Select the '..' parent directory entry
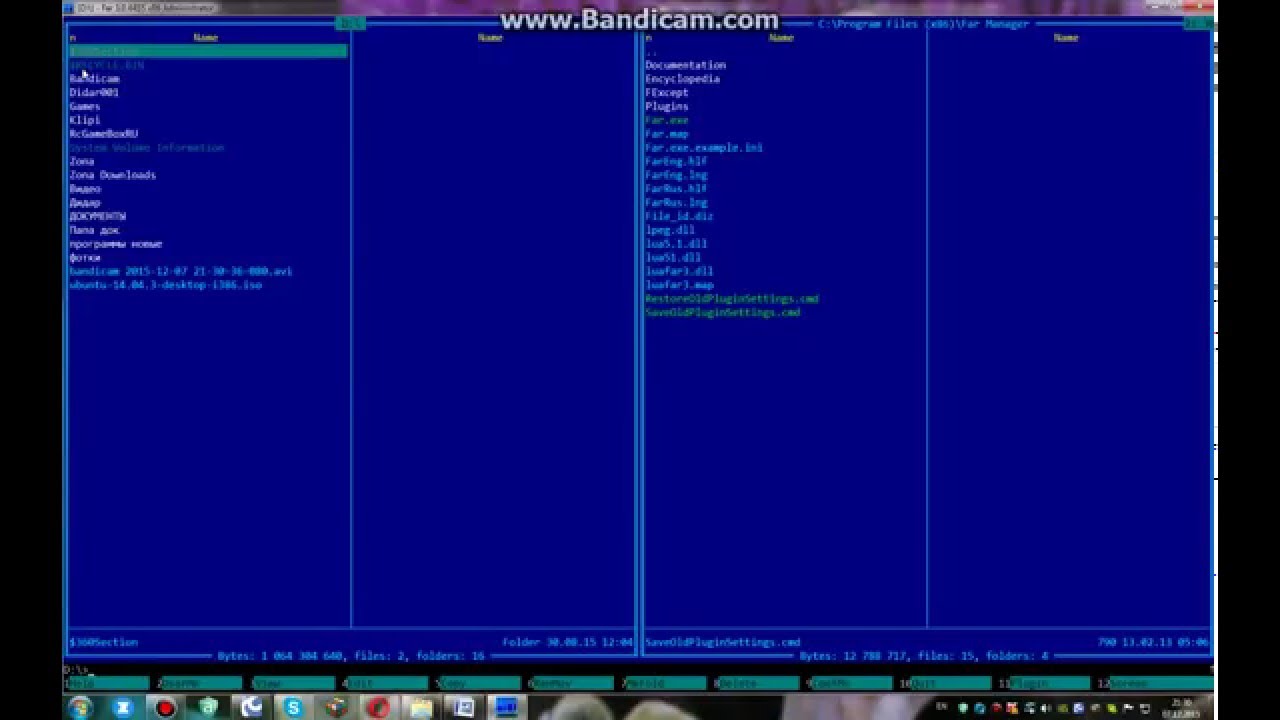The height and width of the screenshot is (720, 1280). (652, 51)
